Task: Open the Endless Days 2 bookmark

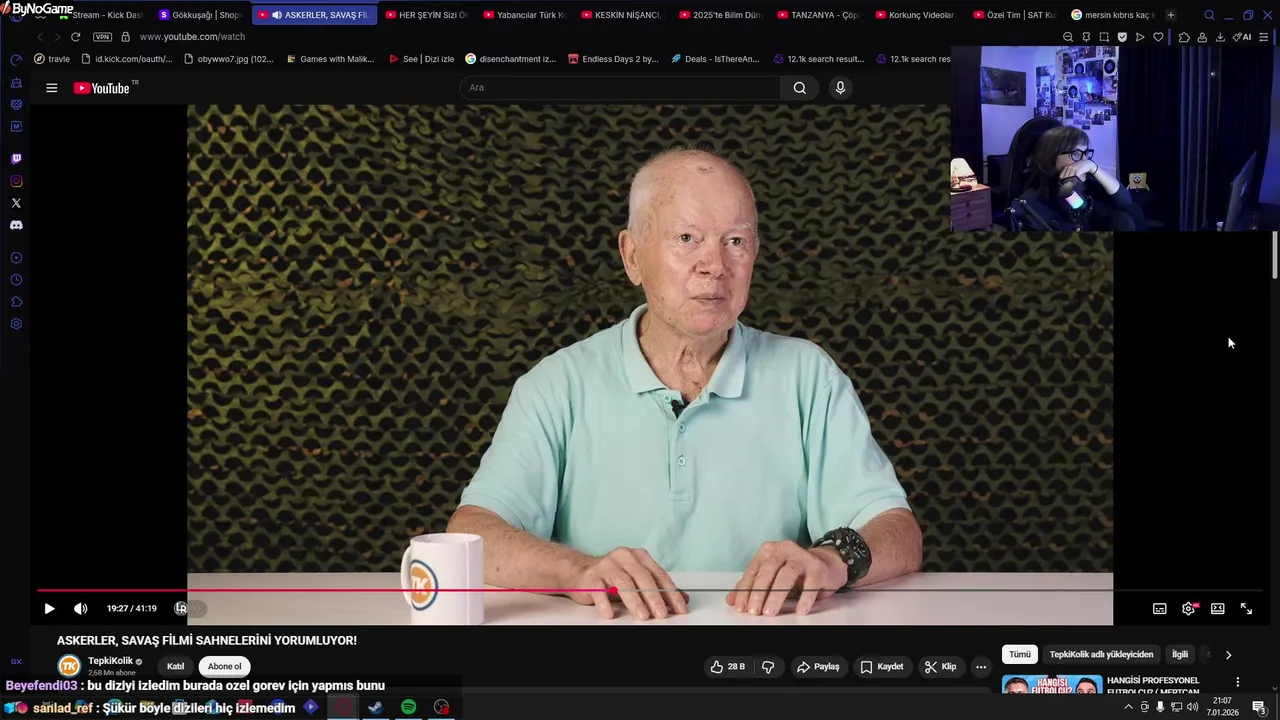Action: (x=613, y=59)
